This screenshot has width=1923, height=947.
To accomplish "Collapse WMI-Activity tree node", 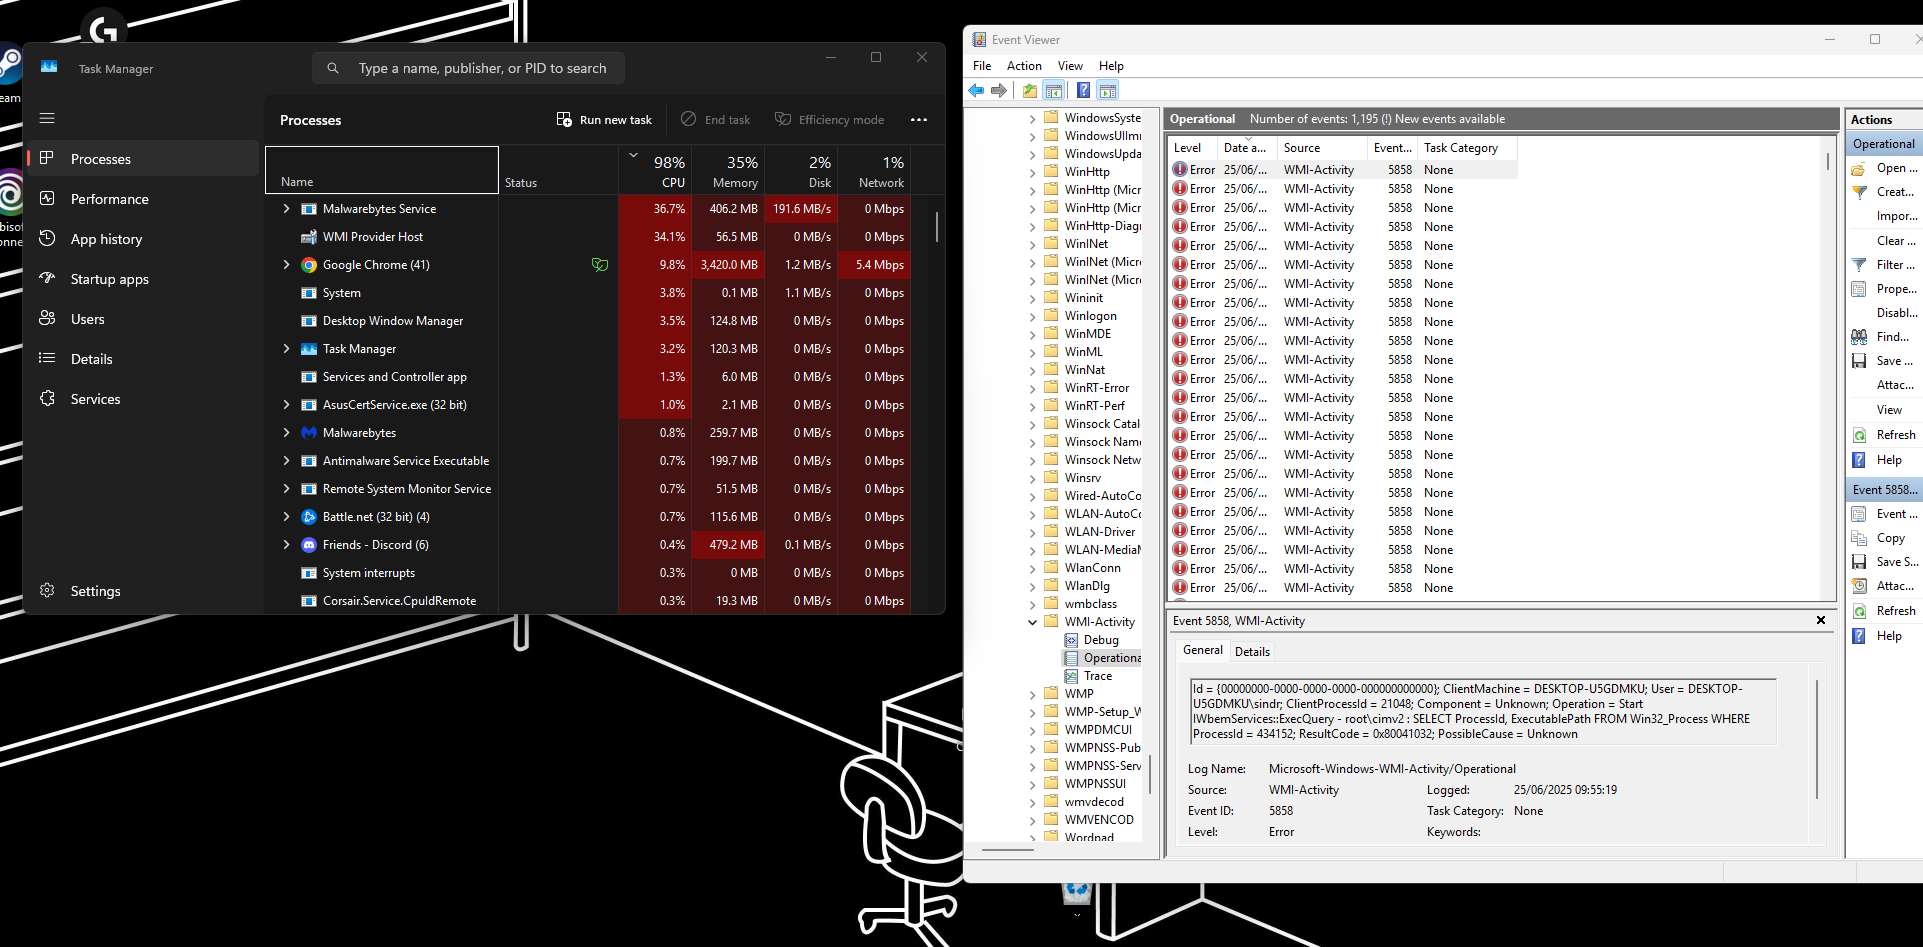I will (1033, 622).
